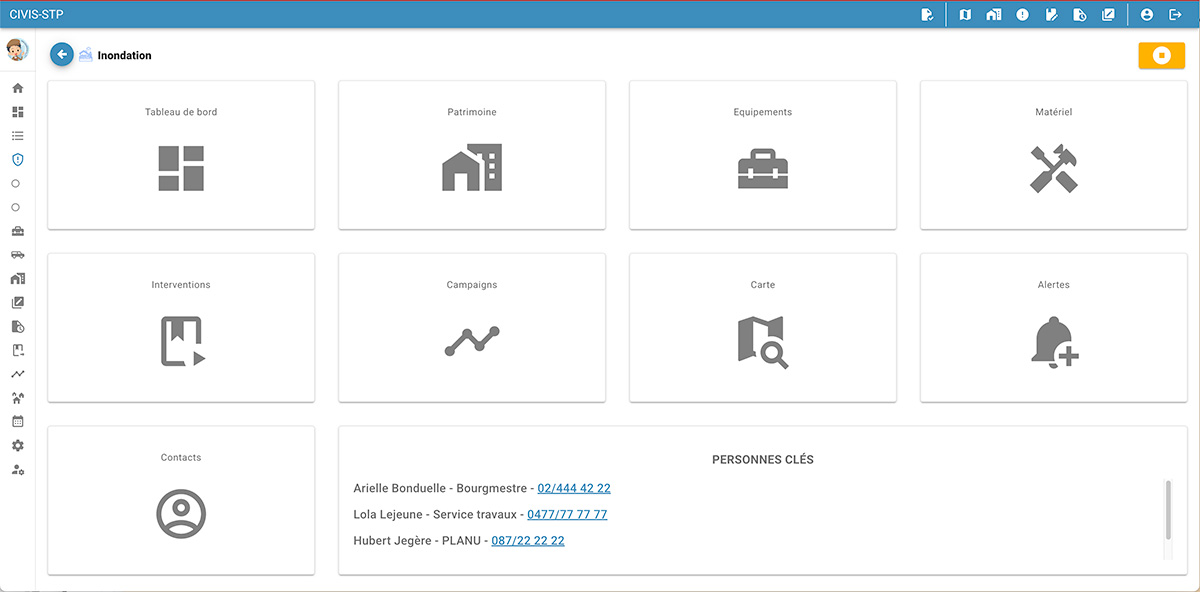Screen dimensions: 1200x592
Task: Open the Carte map search tile
Action: click(762, 328)
